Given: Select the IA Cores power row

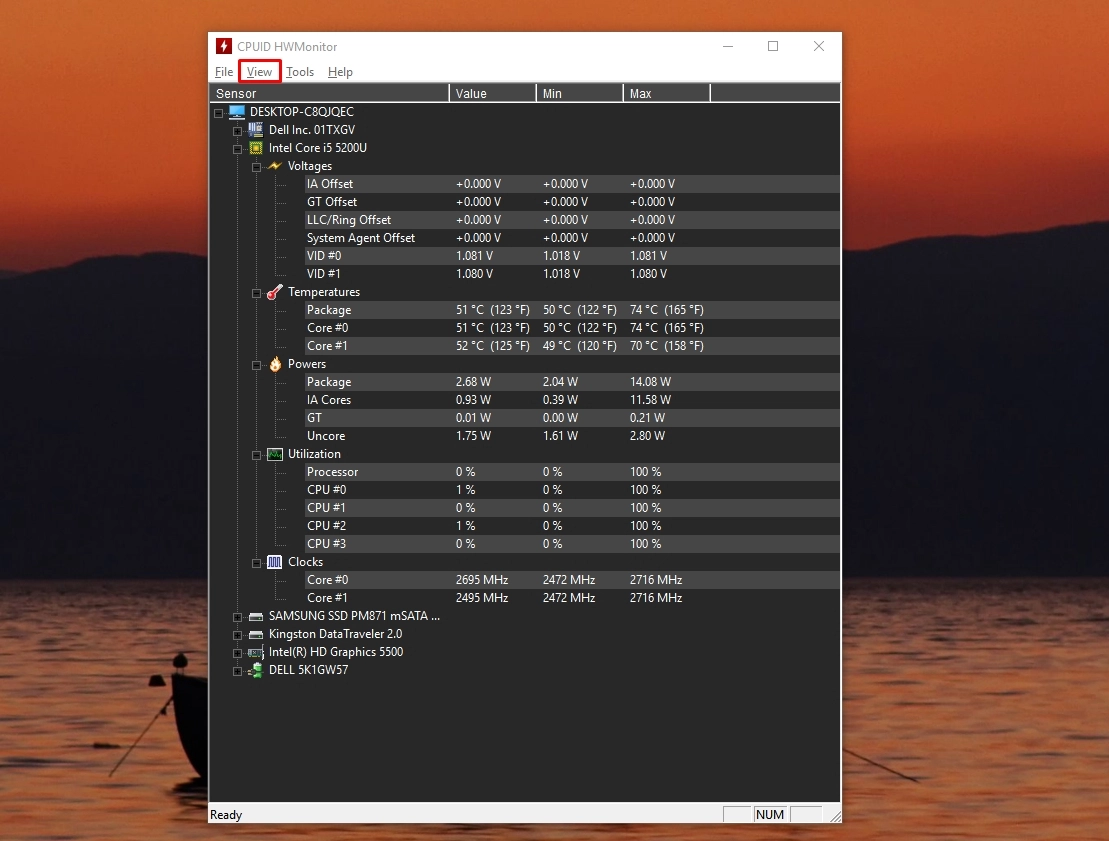Looking at the screenshot, I should click(x=572, y=400).
